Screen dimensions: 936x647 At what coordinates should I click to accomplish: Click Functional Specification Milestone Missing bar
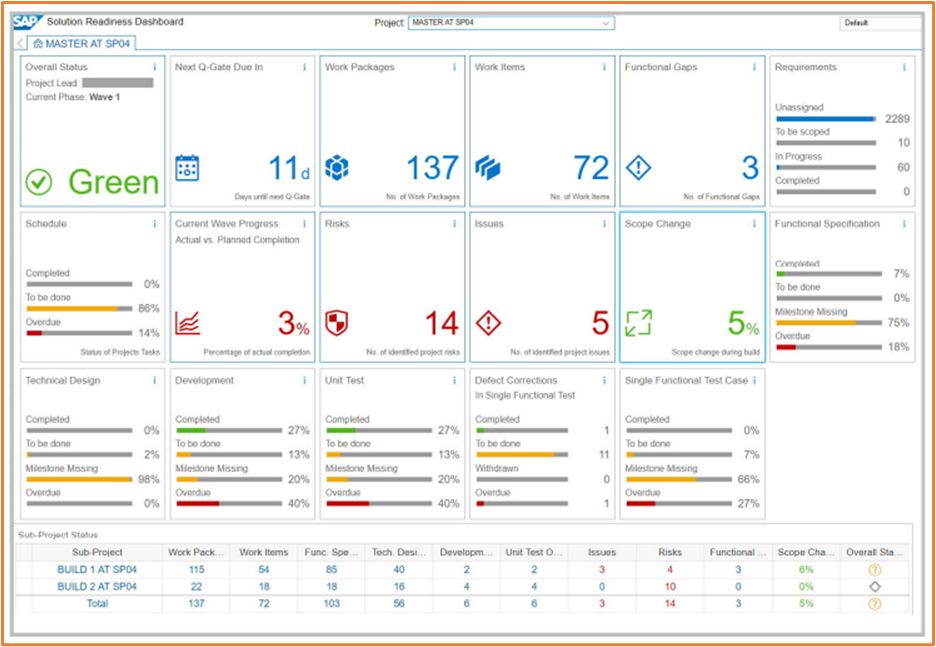829,322
